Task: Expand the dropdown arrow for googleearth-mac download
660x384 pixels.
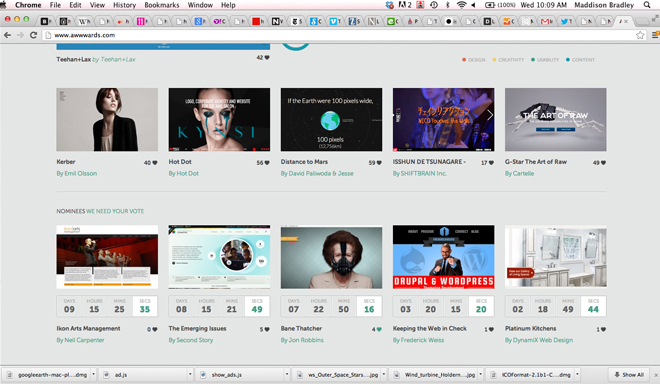Action: [93, 374]
